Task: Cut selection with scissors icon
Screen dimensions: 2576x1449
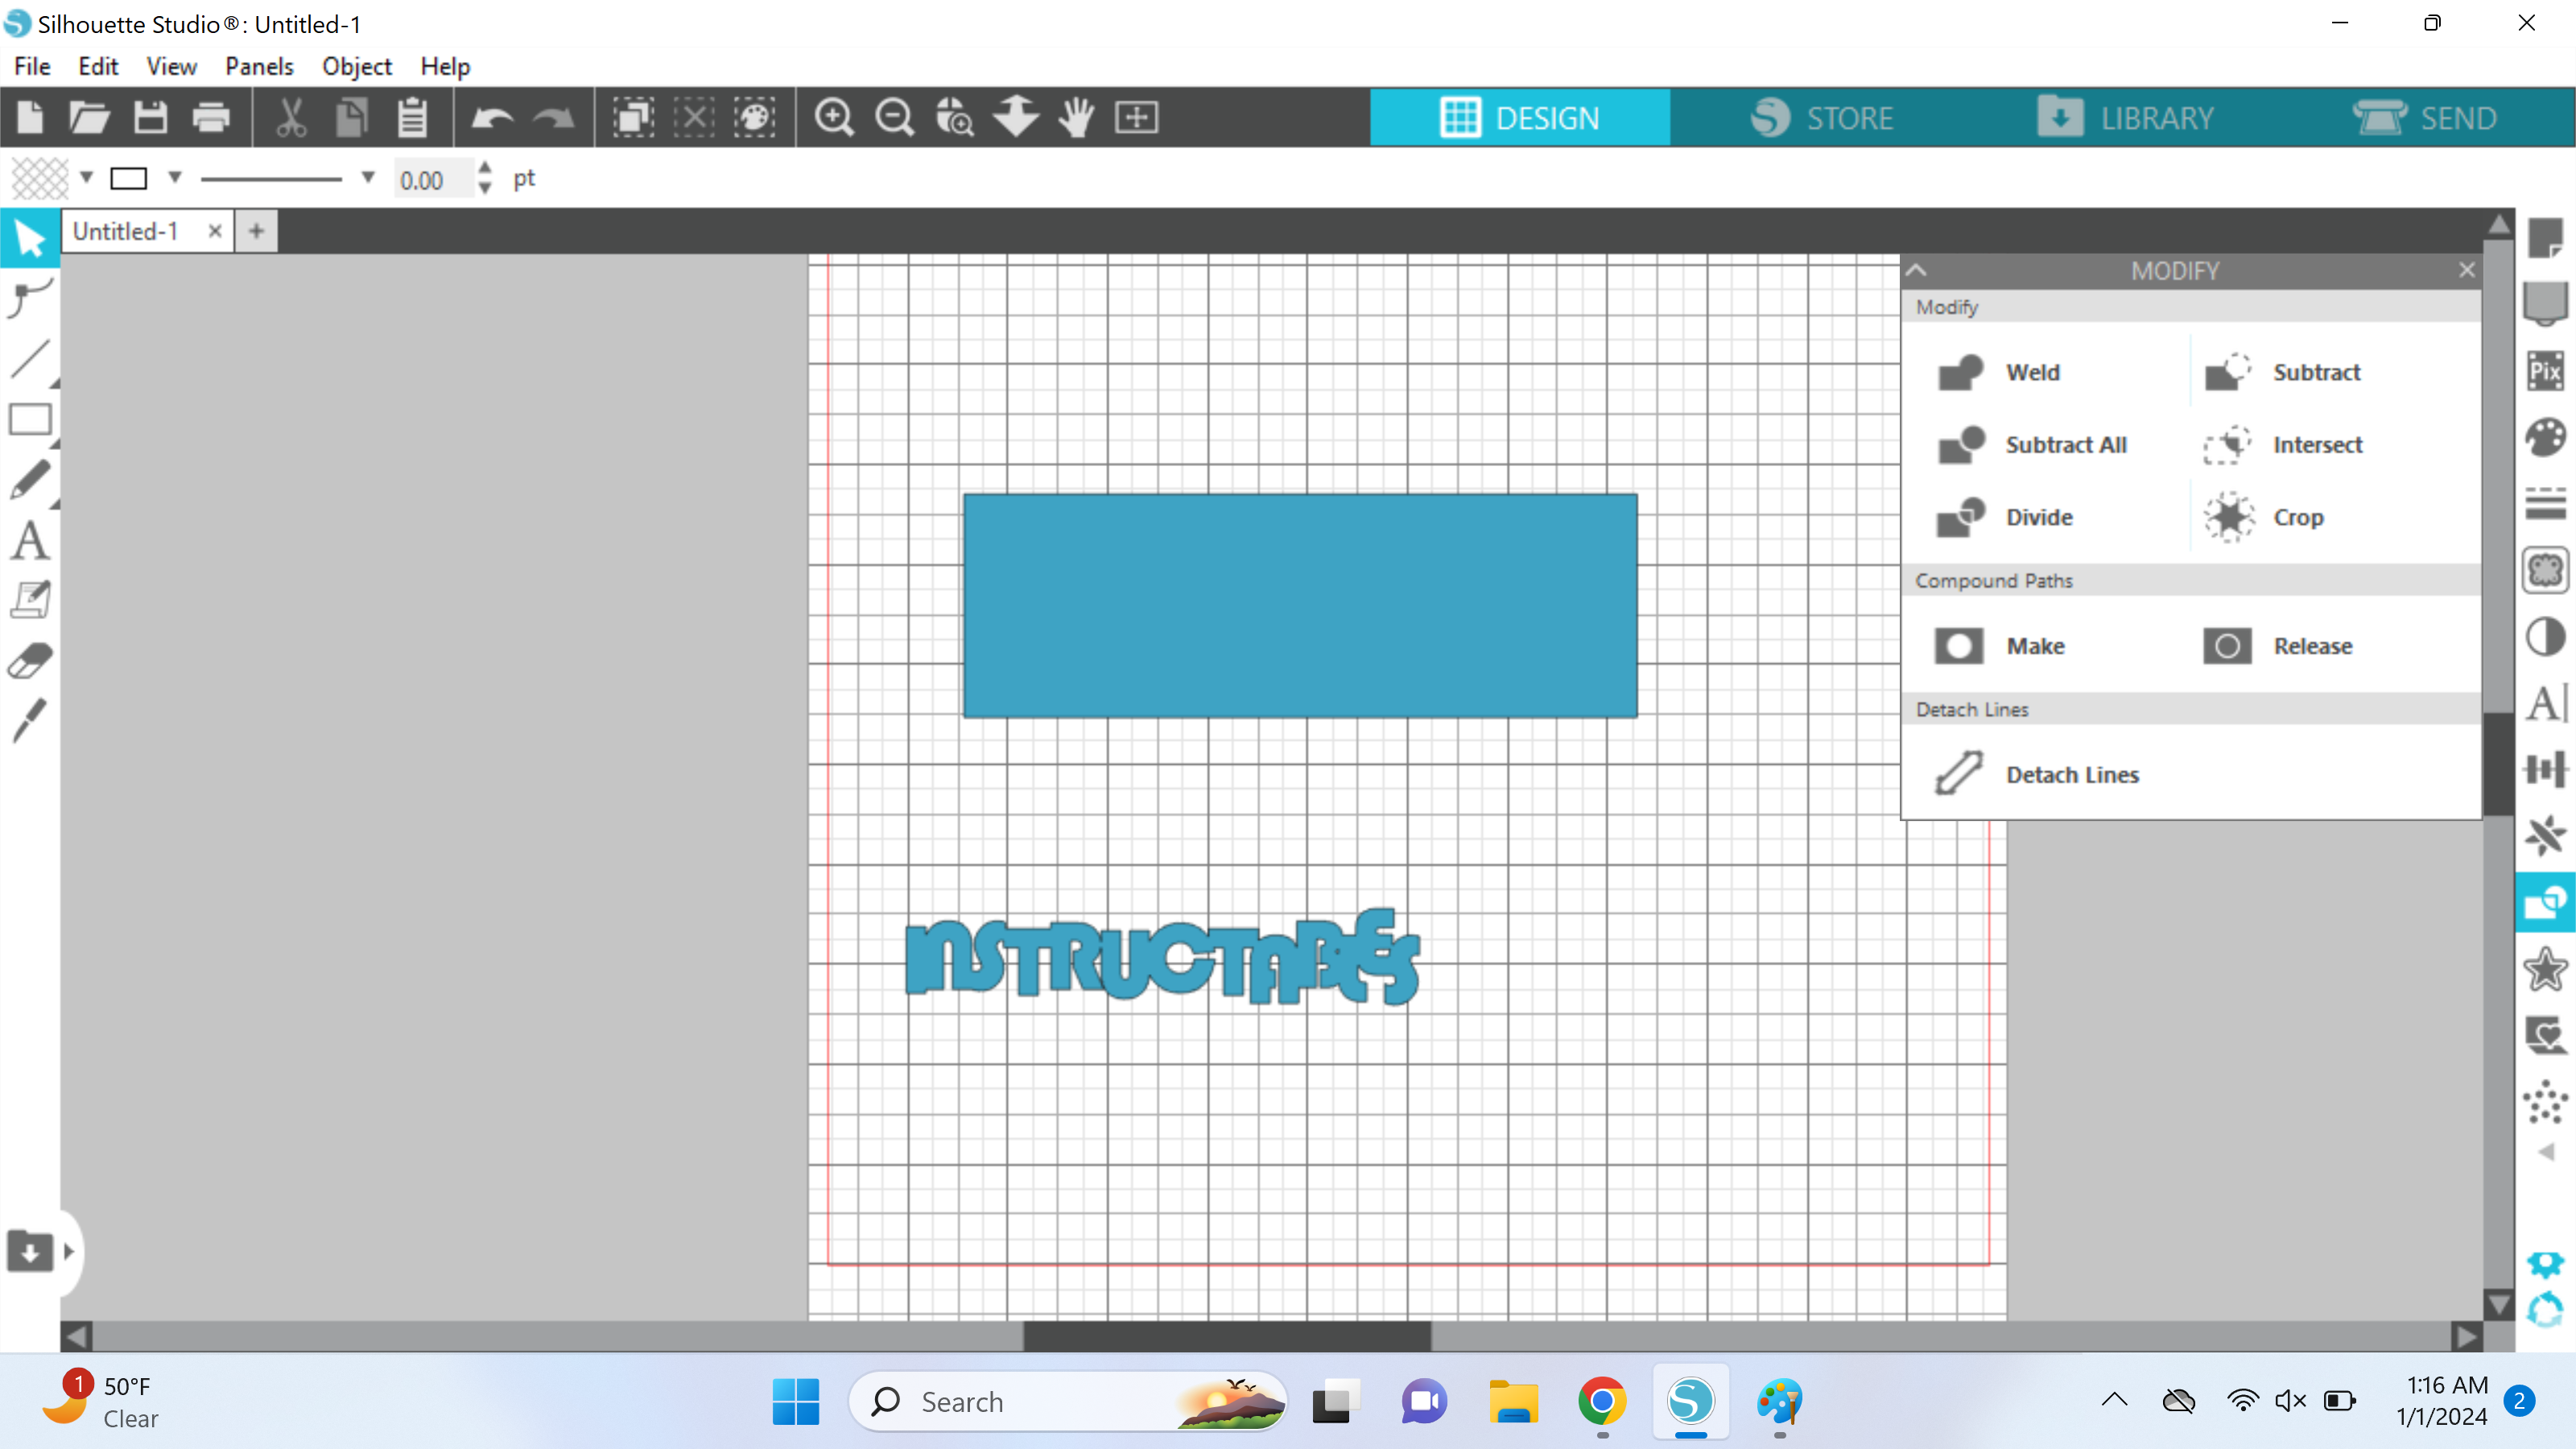Action: 291,117
